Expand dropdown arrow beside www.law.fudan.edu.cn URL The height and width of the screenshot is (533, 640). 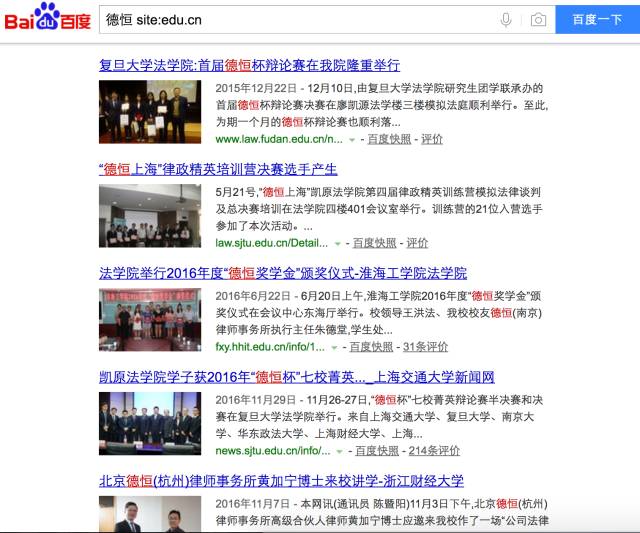352,139
